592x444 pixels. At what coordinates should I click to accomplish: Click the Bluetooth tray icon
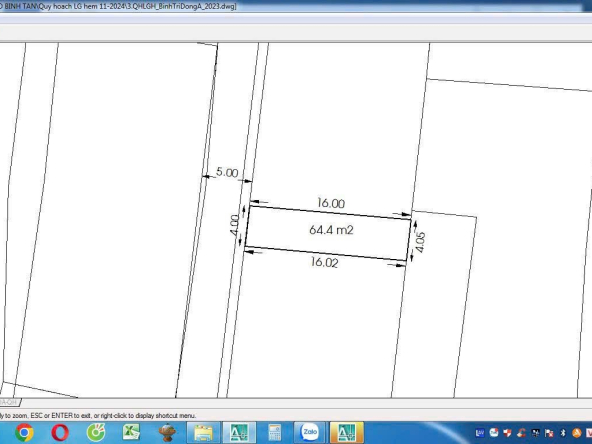pos(563,433)
